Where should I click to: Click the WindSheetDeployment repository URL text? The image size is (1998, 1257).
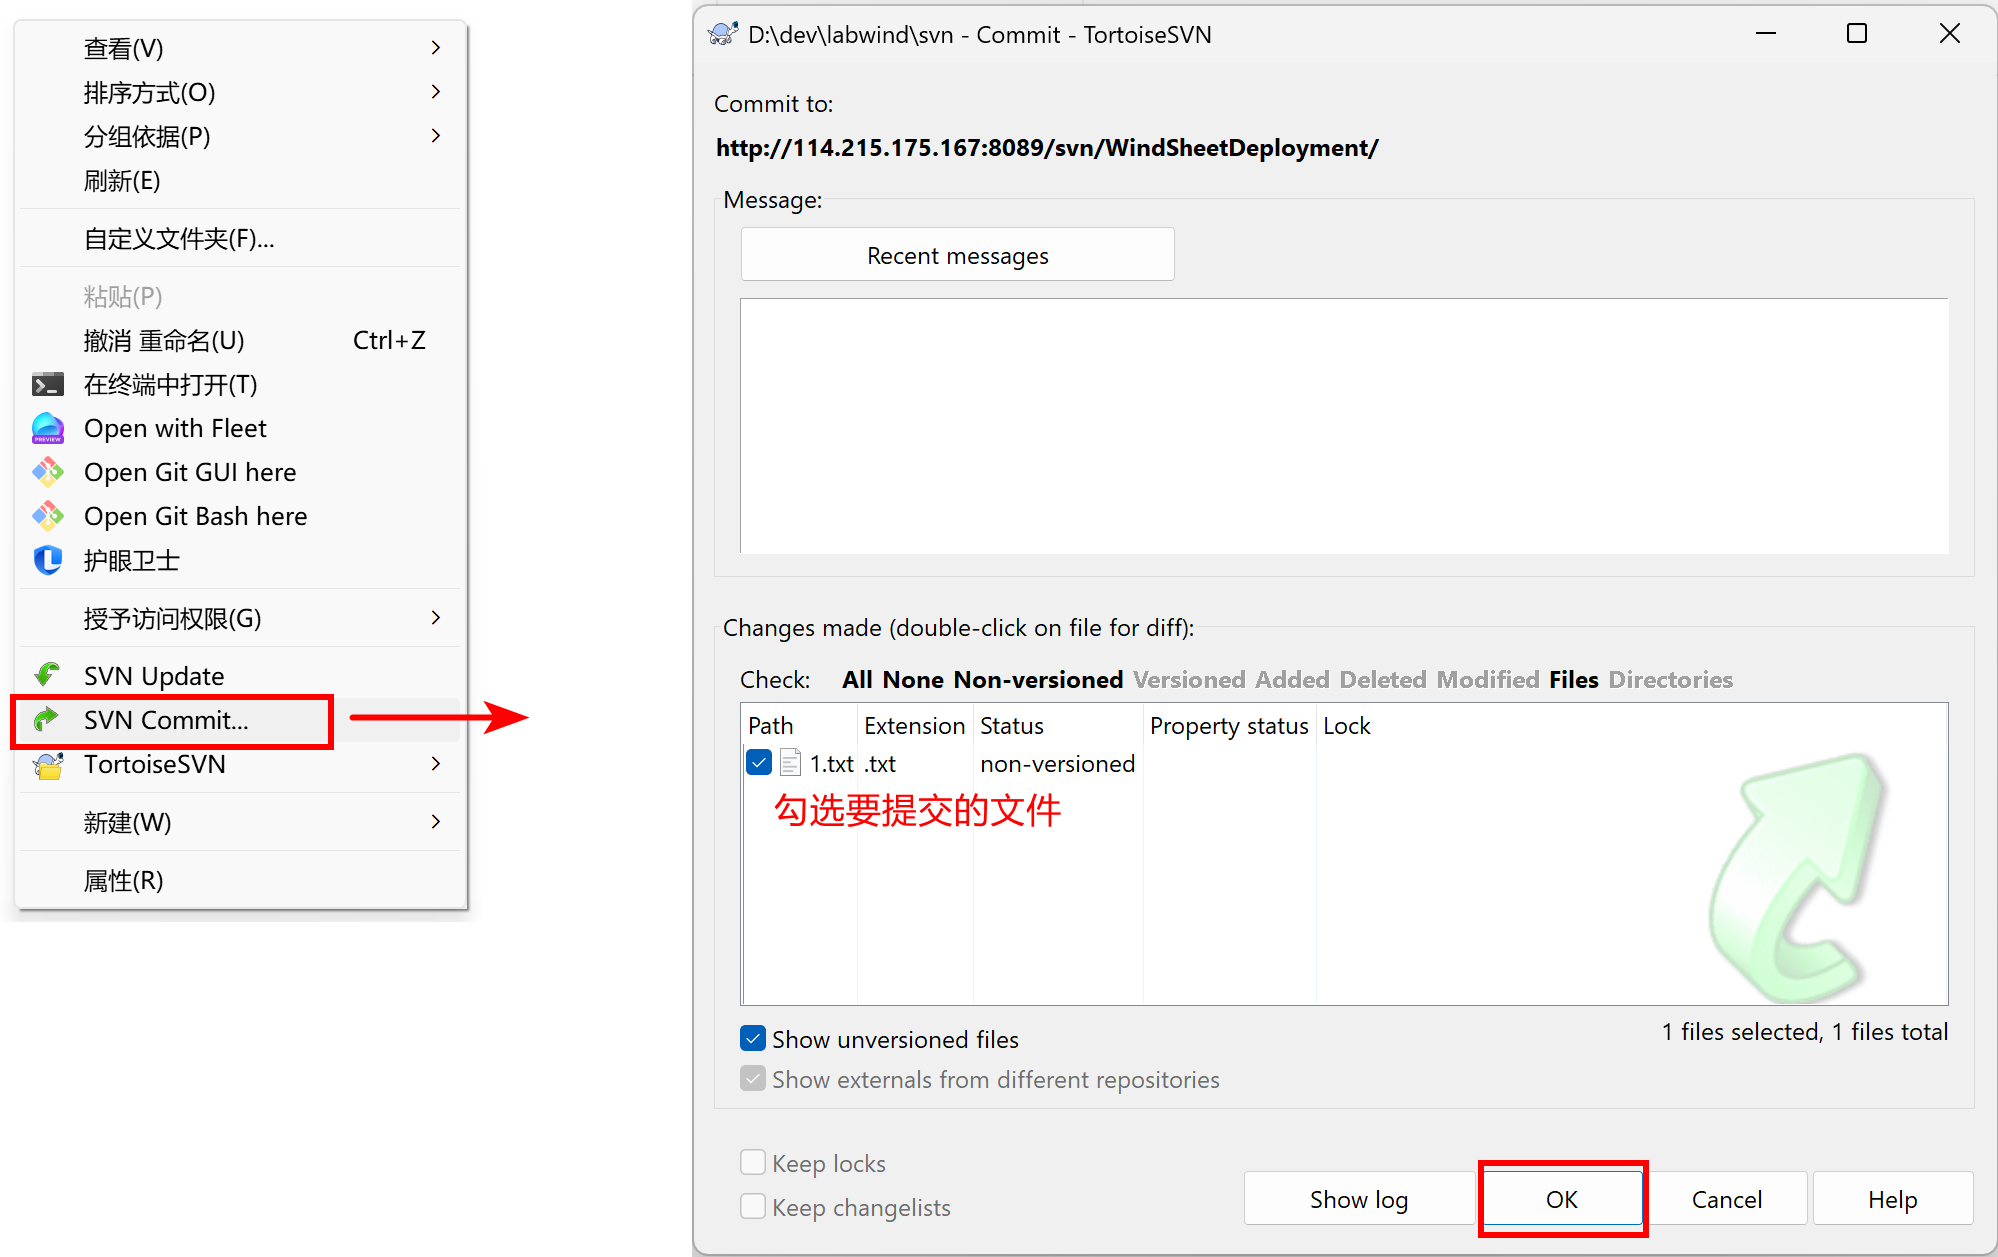[1047, 148]
